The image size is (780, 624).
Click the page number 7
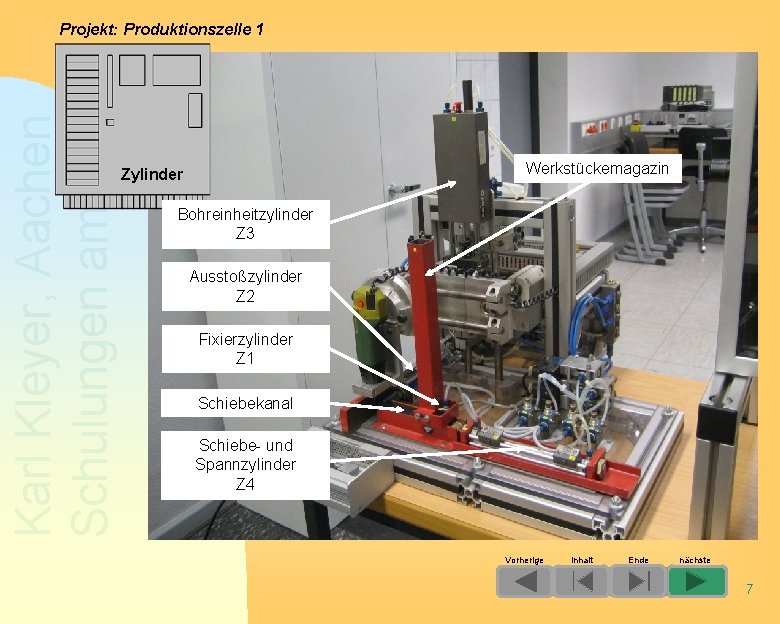pyautogui.click(x=750, y=589)
